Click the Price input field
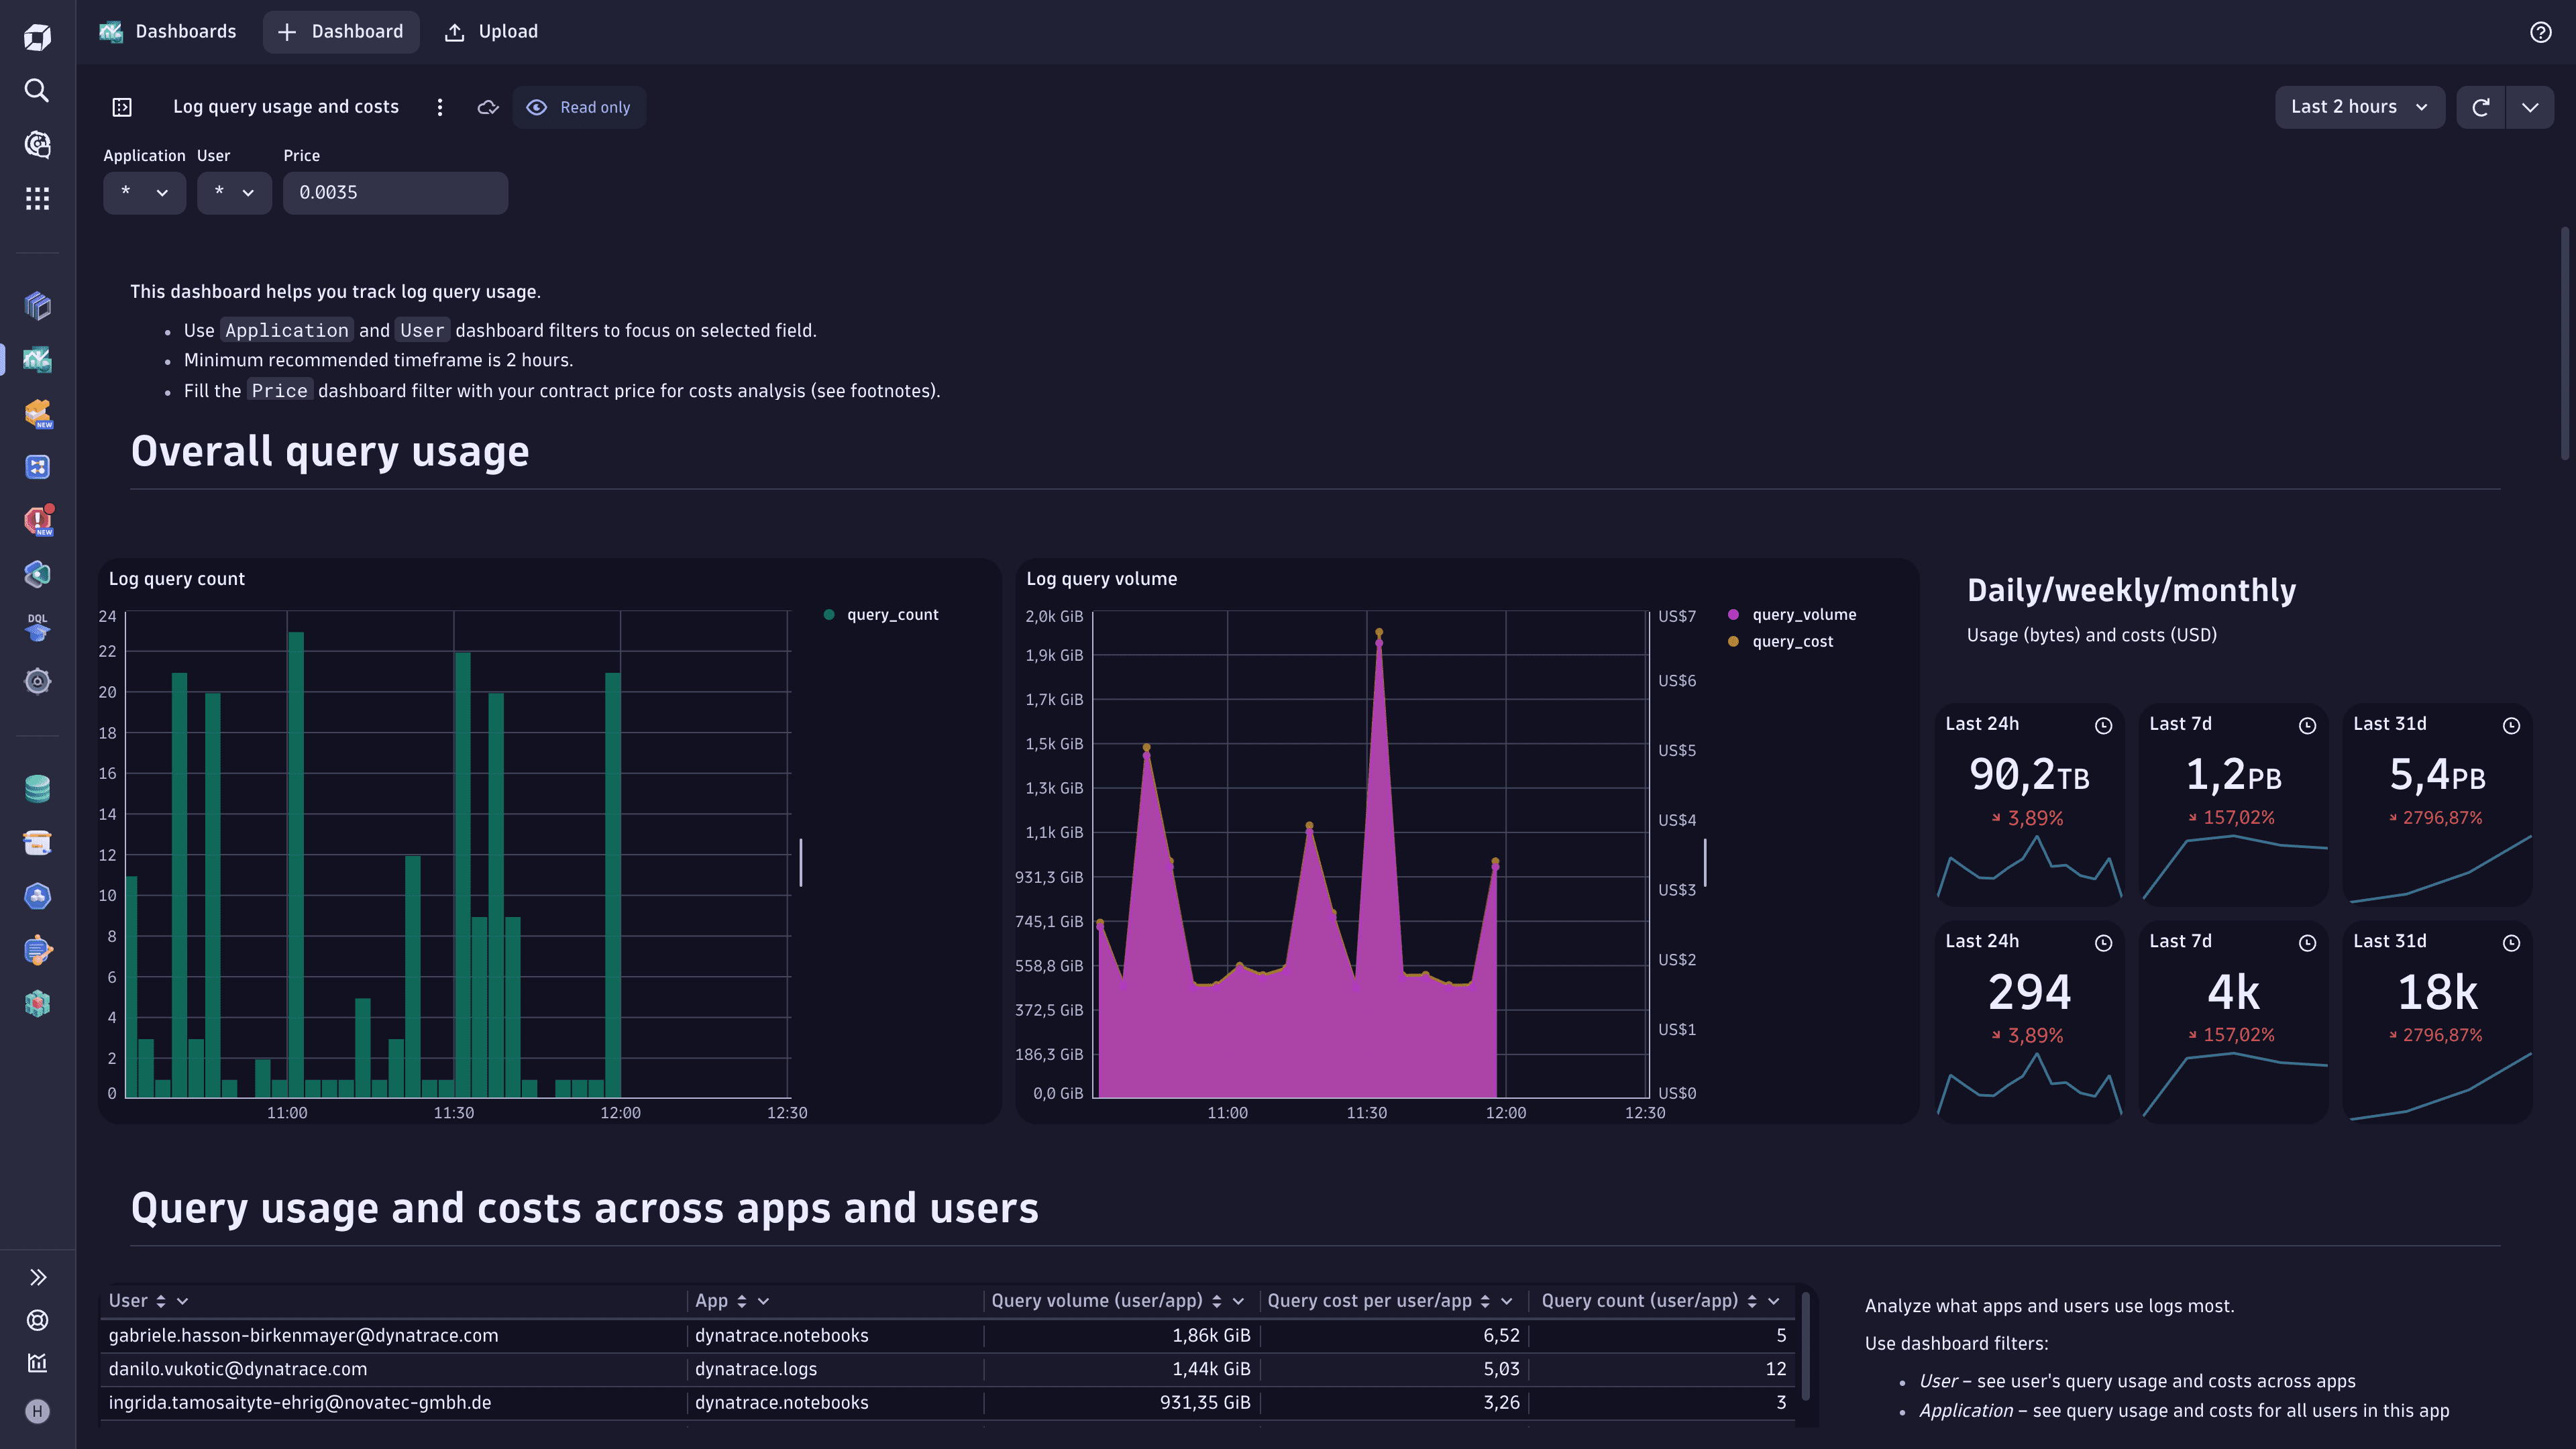Viewport: 2576px width, 1449px height. pyautogui.click(x=392, y=191)
